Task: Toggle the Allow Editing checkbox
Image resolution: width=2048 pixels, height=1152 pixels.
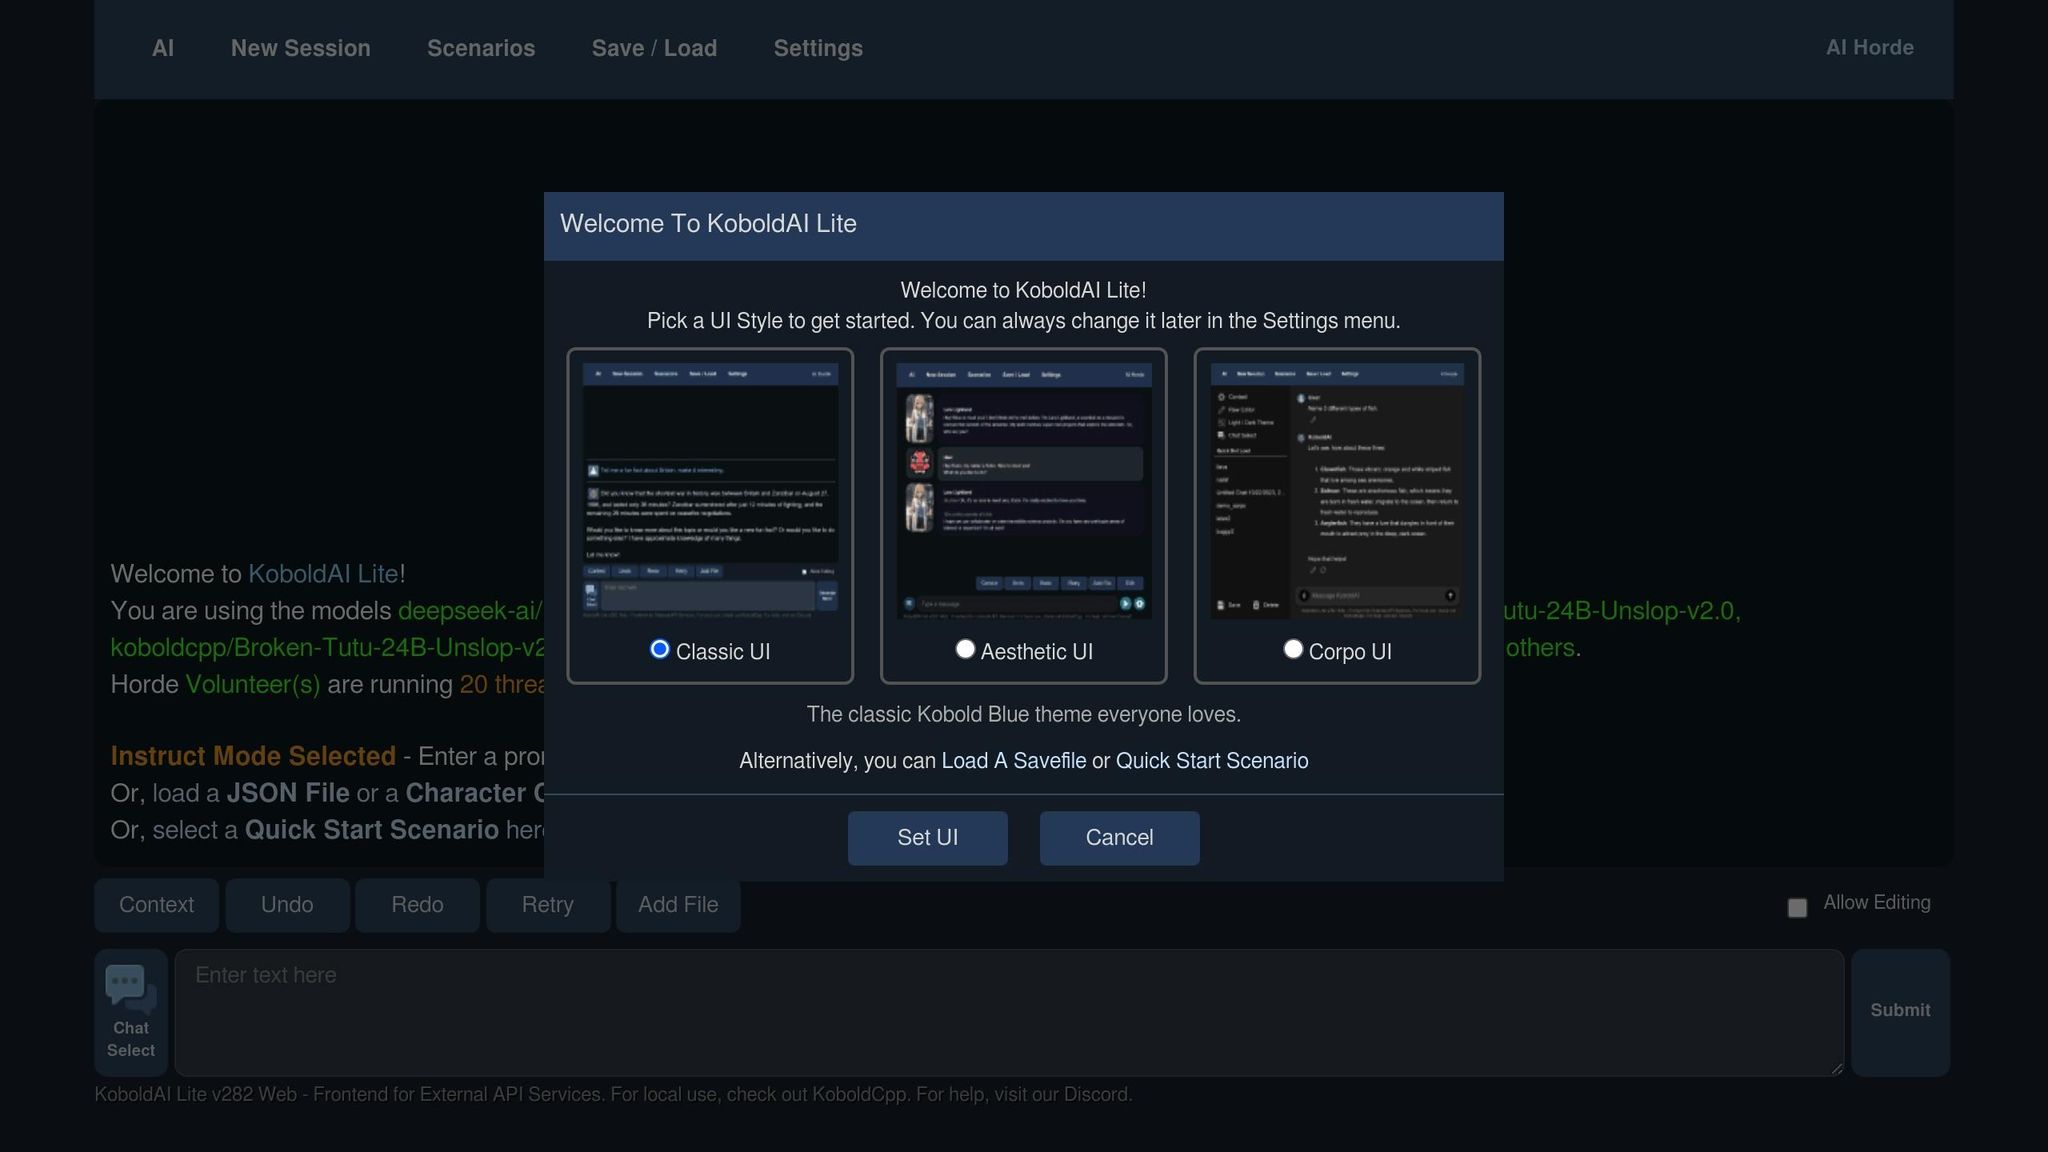Action: point(1797,908)
